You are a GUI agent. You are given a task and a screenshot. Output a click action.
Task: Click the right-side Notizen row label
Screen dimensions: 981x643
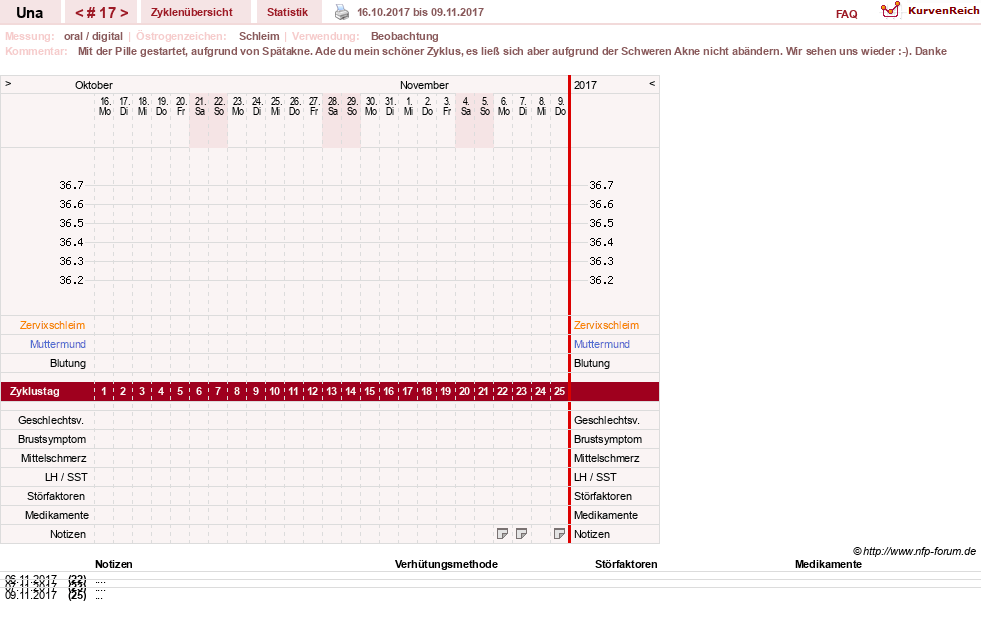(592, 534)
